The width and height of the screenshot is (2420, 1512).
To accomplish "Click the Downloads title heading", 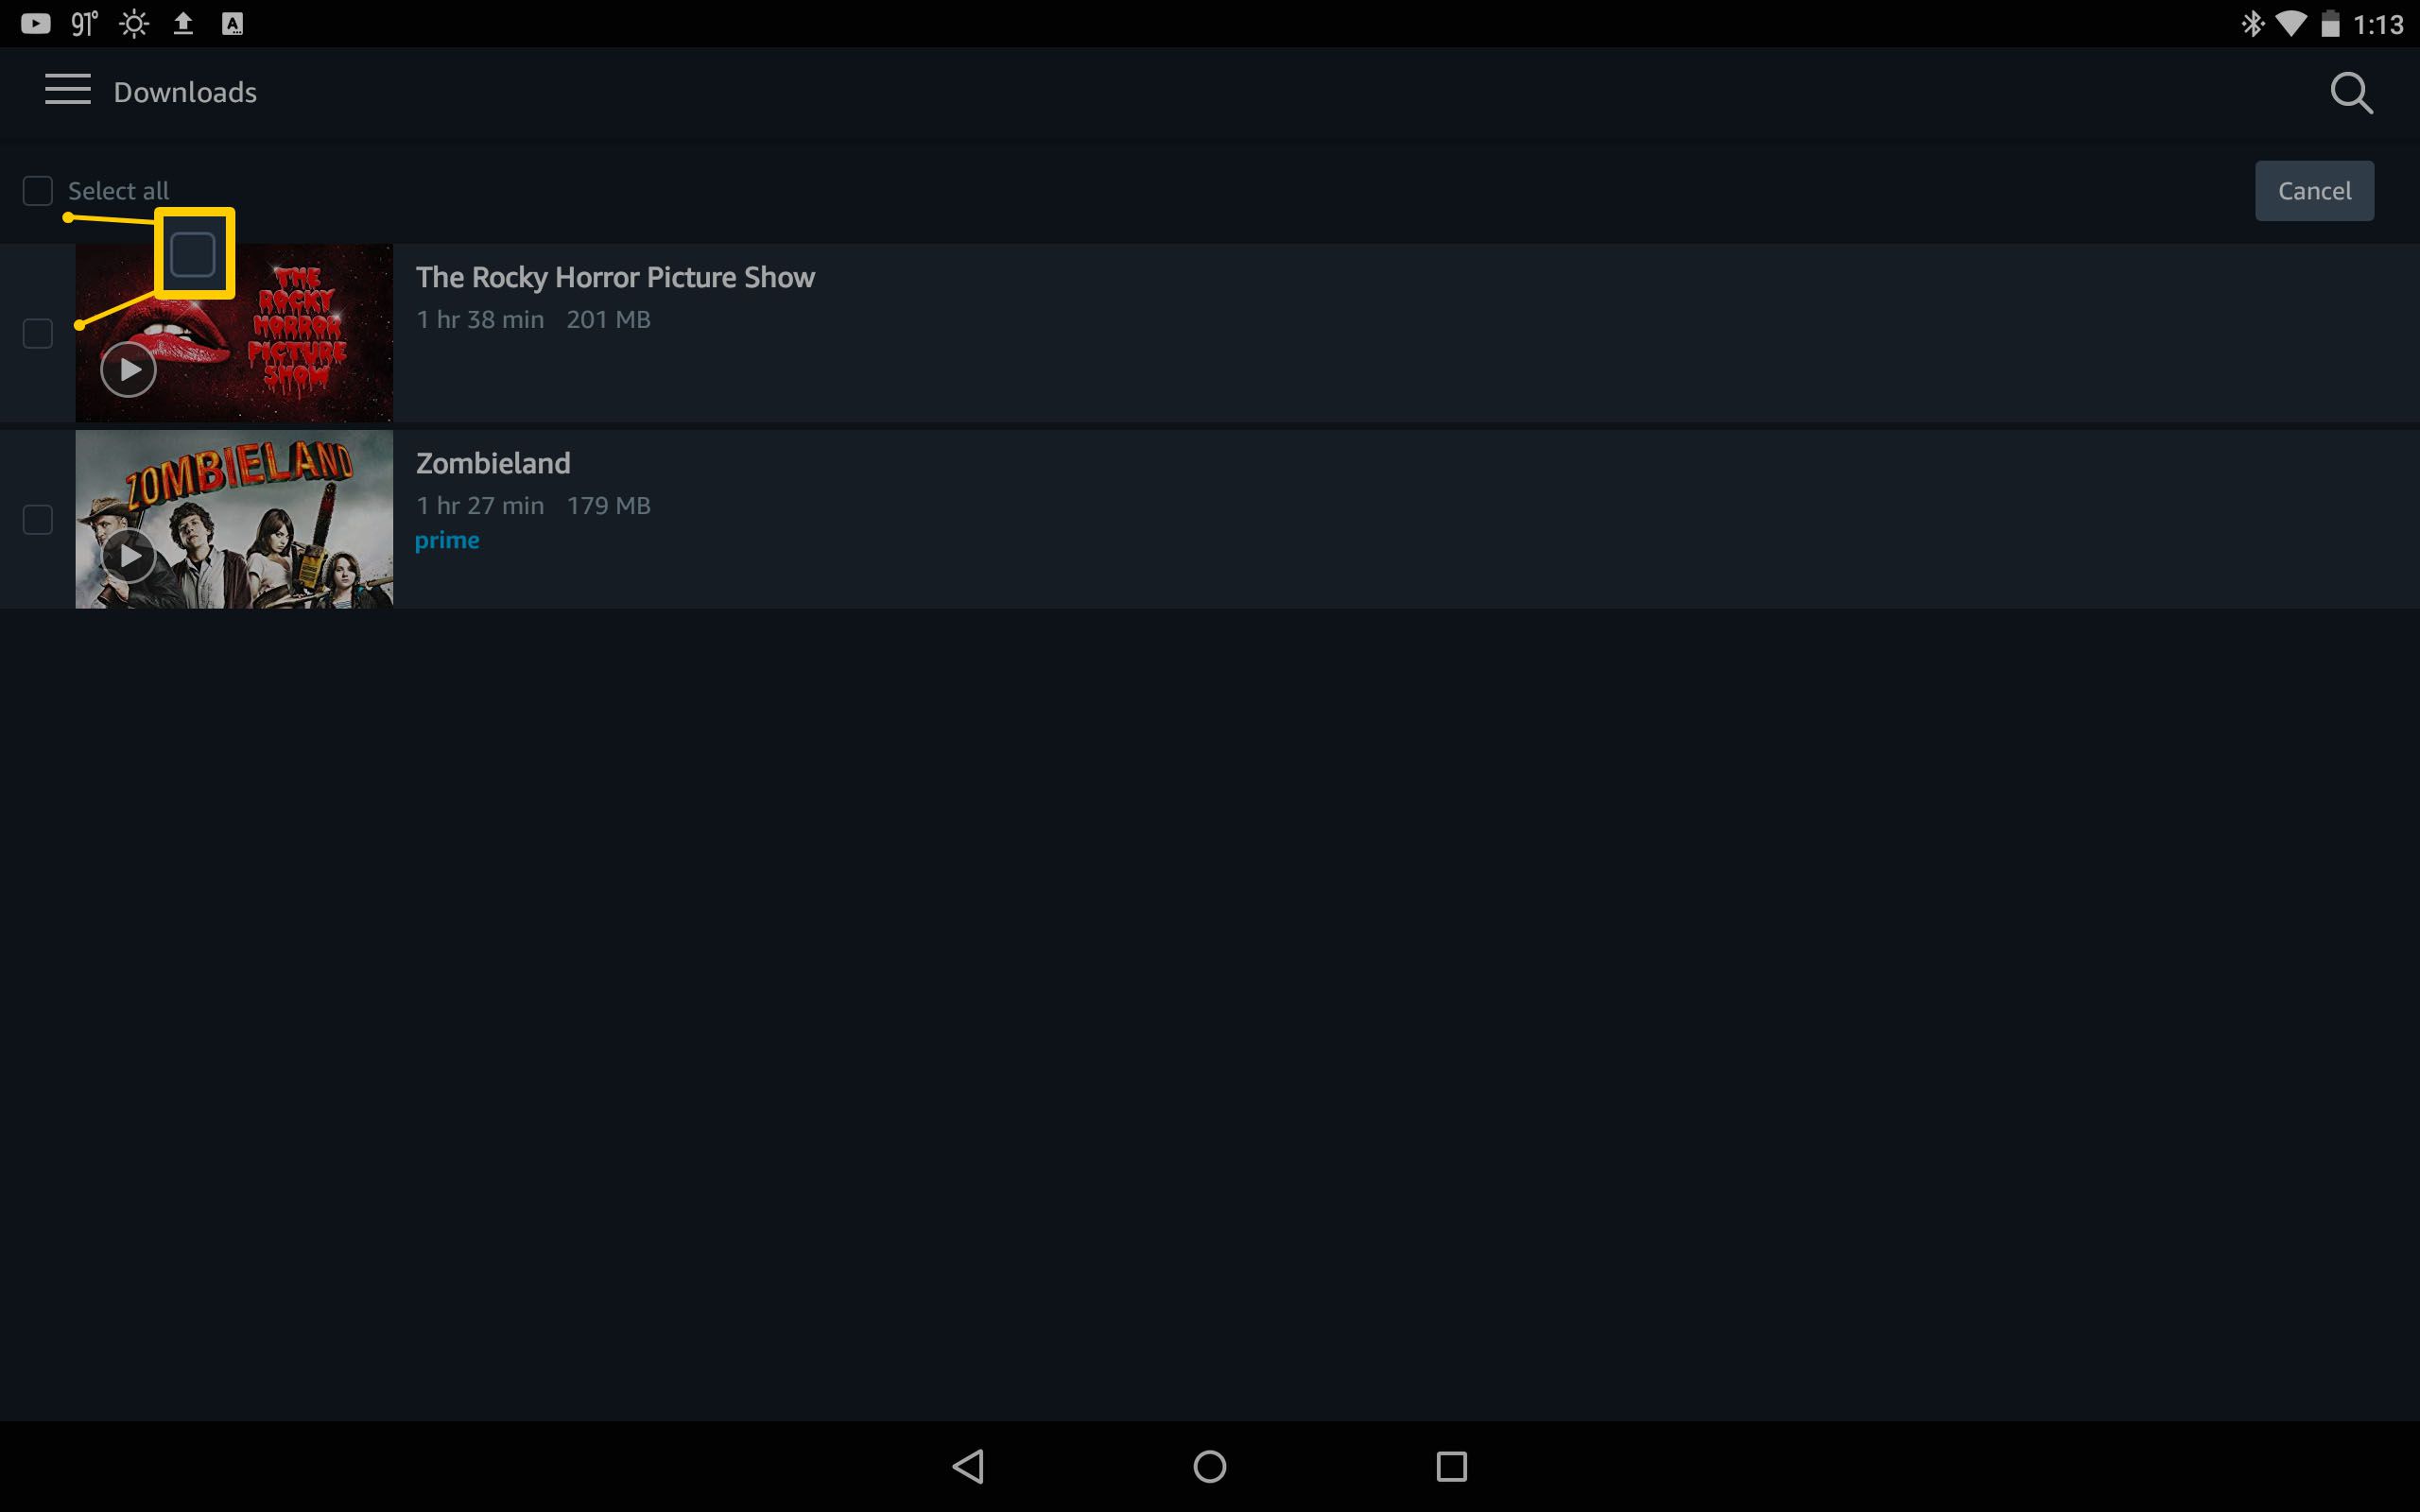I will [x=184, y=93].
